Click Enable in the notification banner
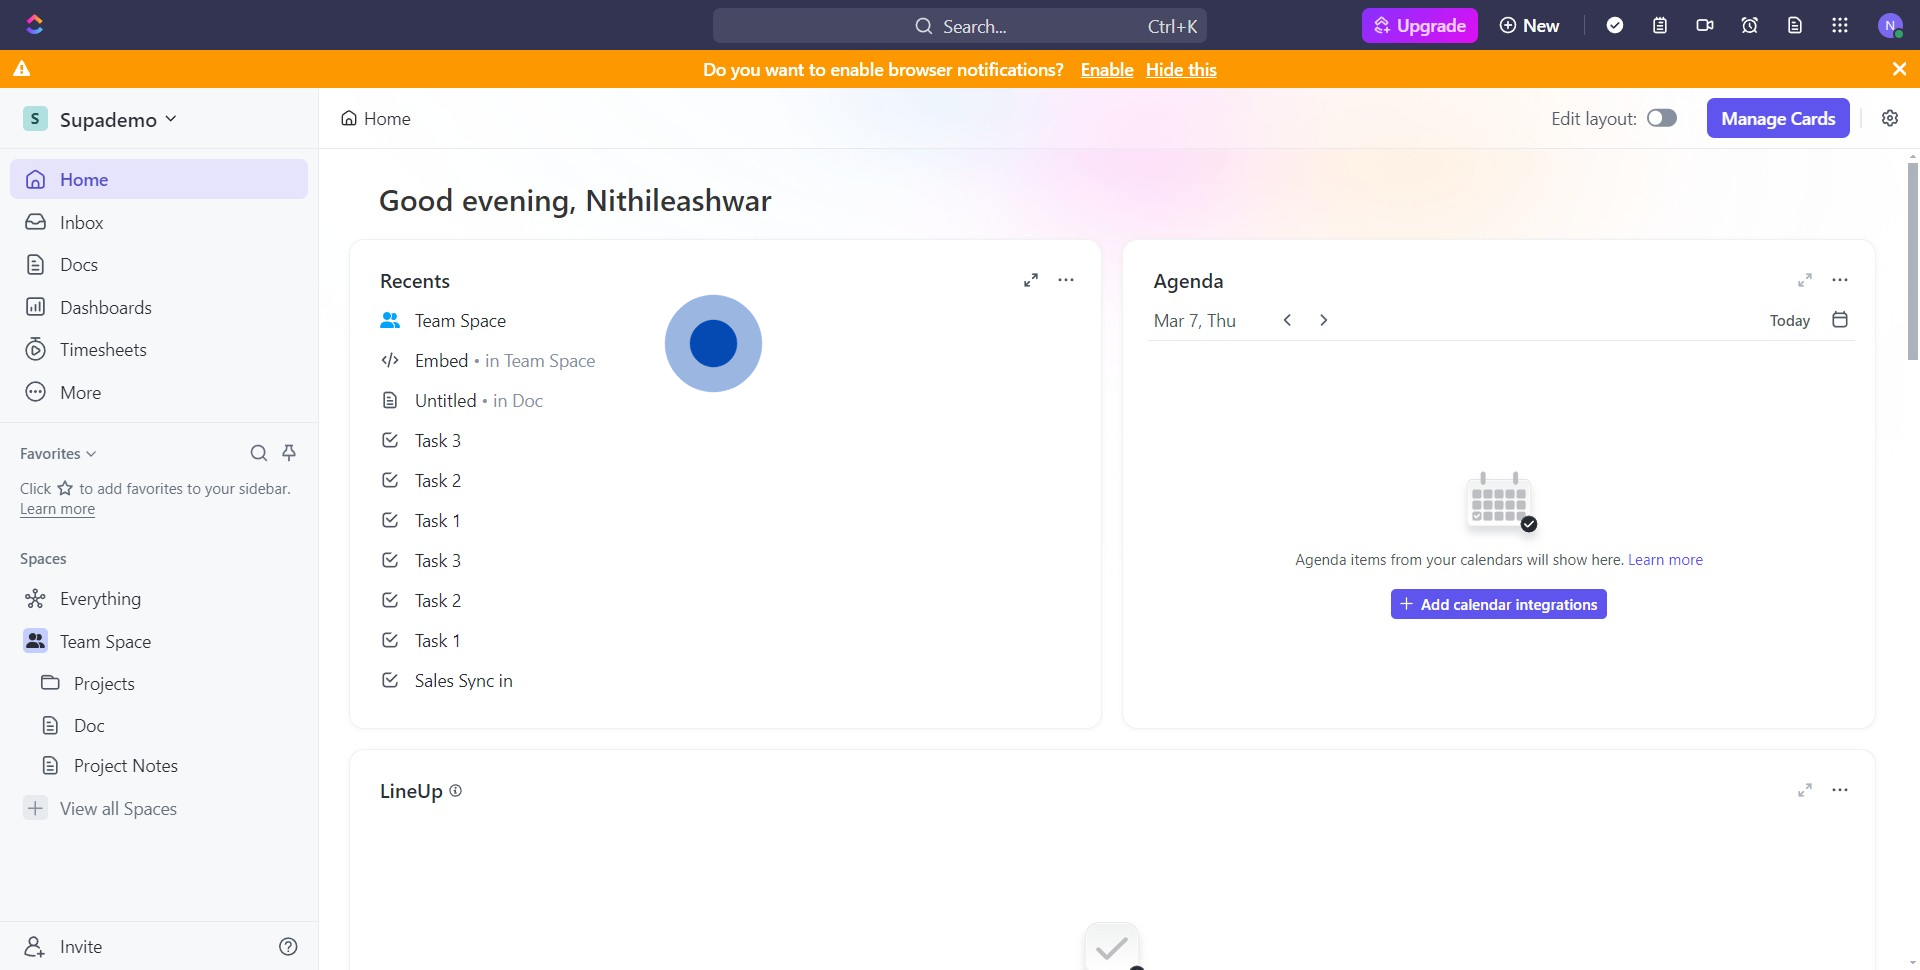Image resolution: width=1920 pixels, height=970 pixels. (x=1107, y=69)
